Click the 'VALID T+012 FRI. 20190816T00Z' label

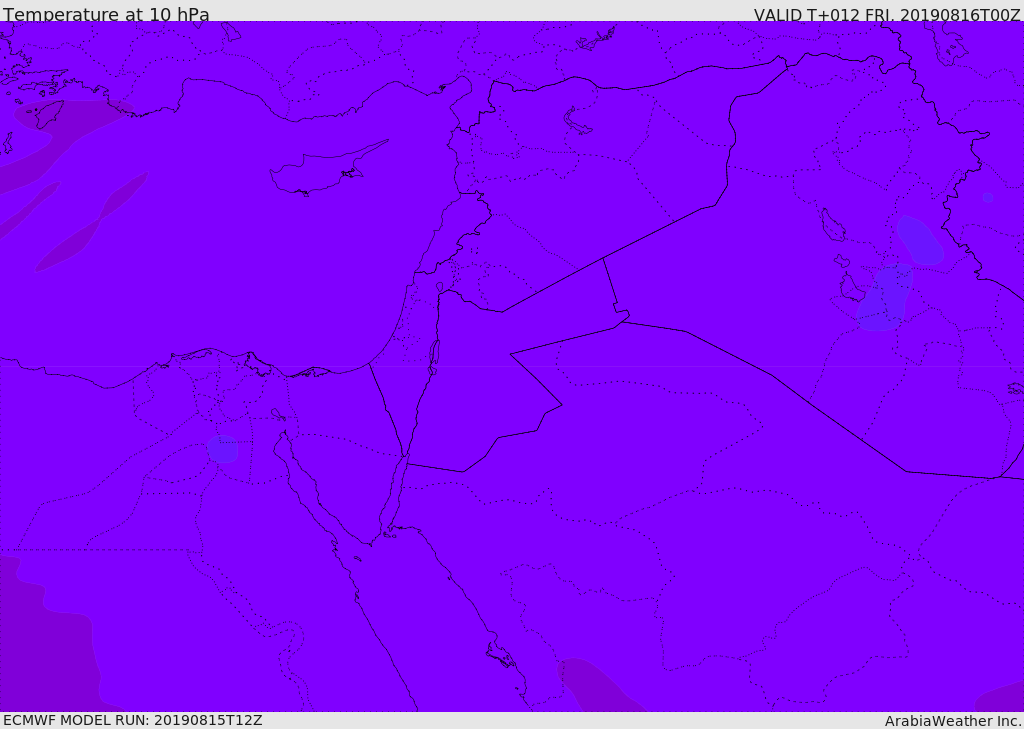point(887,15)
